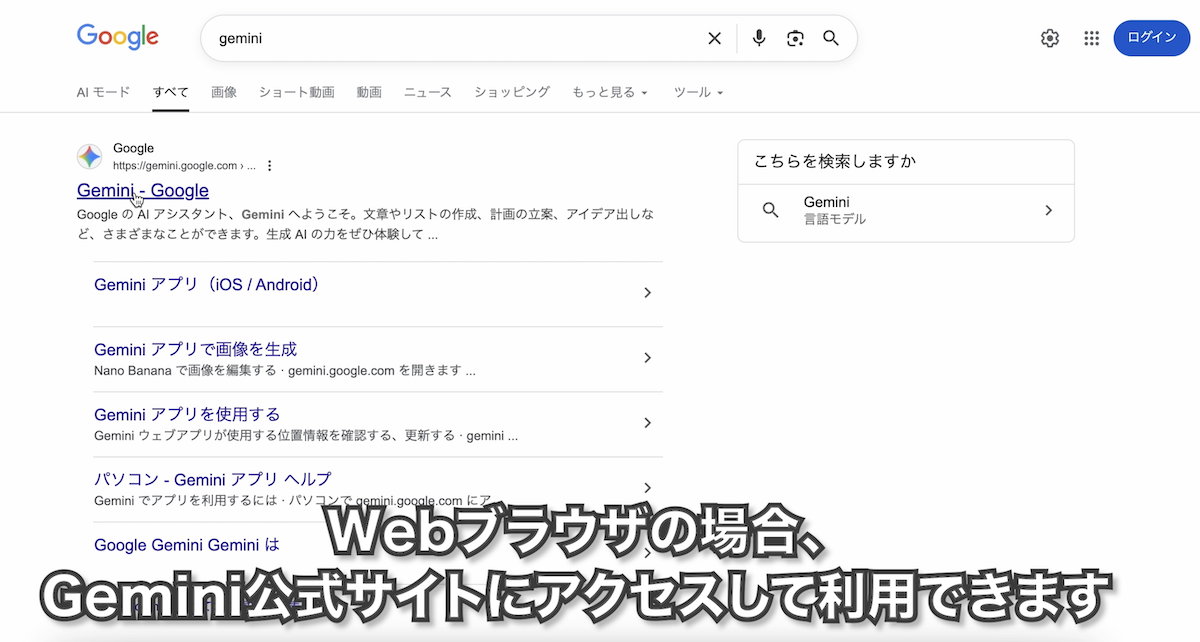Clear the search box with X icon

(x=714, y=38)
